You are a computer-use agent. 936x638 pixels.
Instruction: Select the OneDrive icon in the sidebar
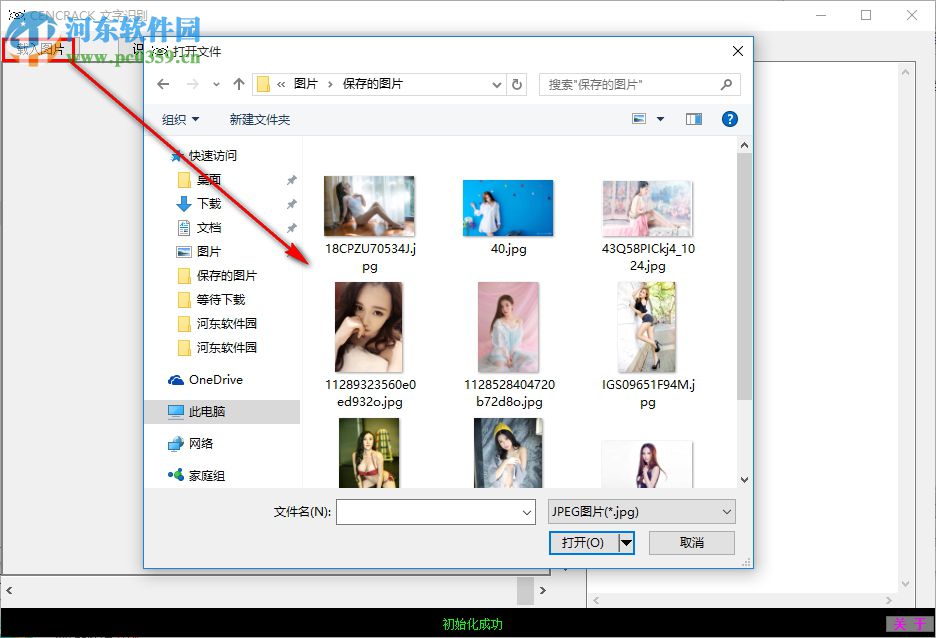[x=176, y=380]
